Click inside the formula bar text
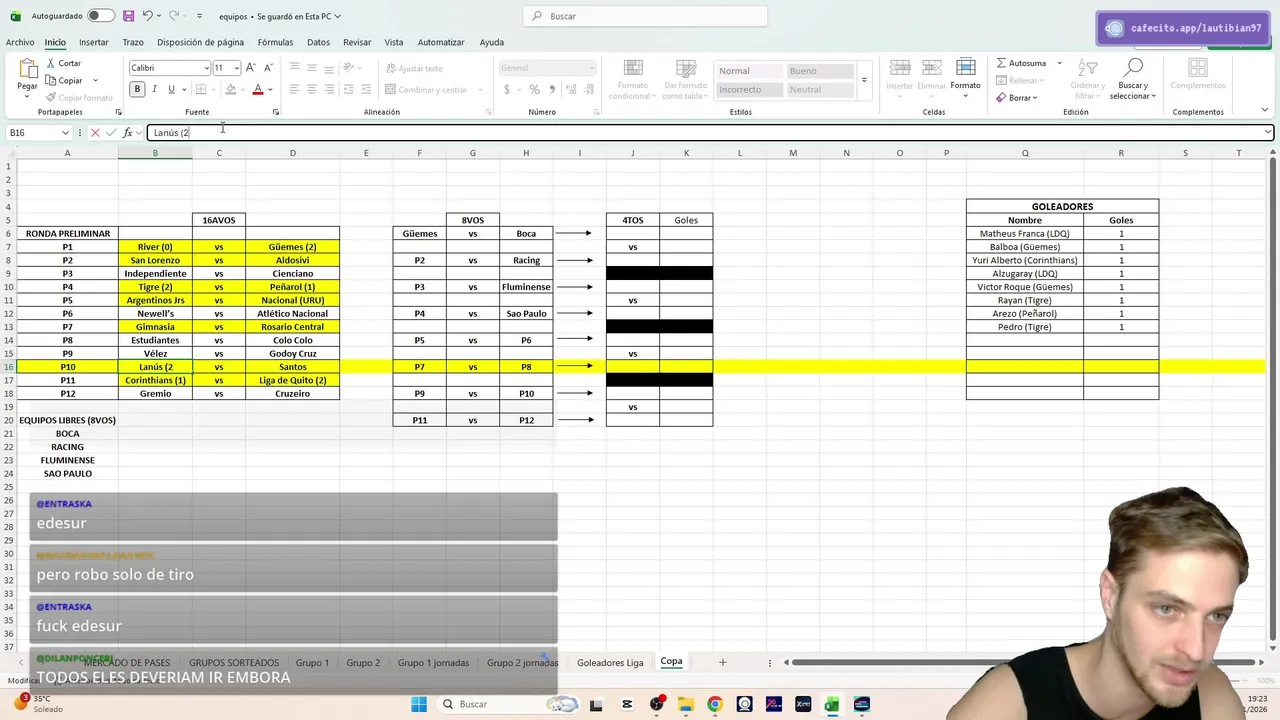Viewport: 1280px width, 720px height. [171, 132]
